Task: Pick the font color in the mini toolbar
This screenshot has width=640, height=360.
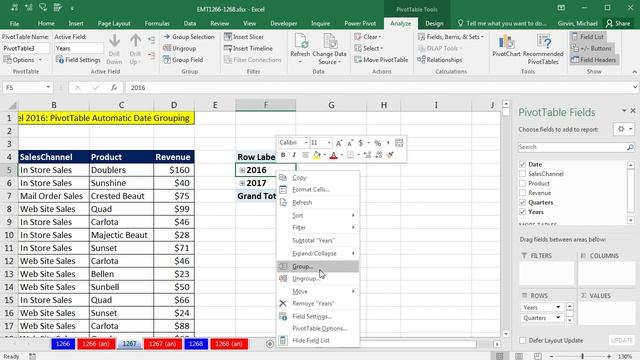Action: click(x=333, y=155)
